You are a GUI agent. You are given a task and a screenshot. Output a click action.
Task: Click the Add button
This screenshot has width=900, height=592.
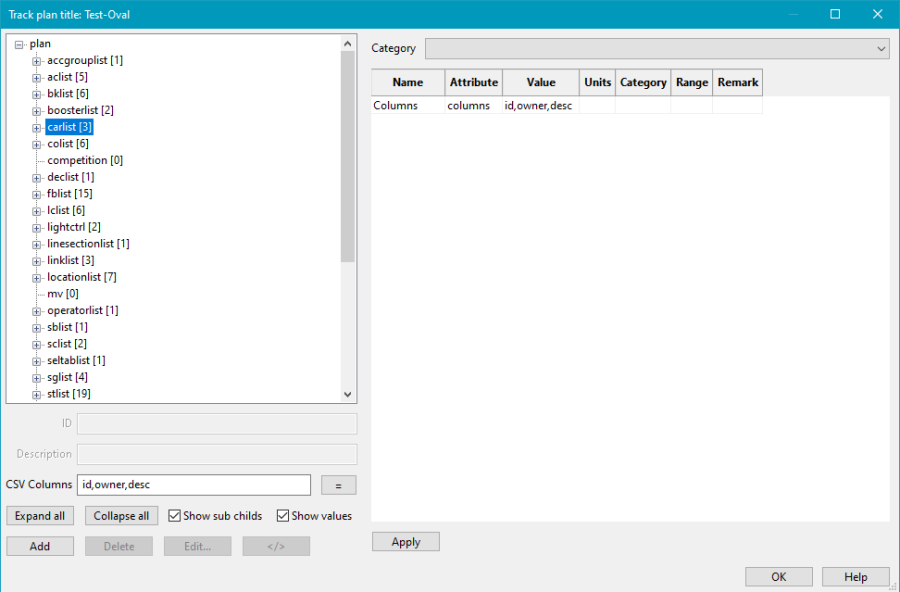pyautogui.click(x=40, y=546)
